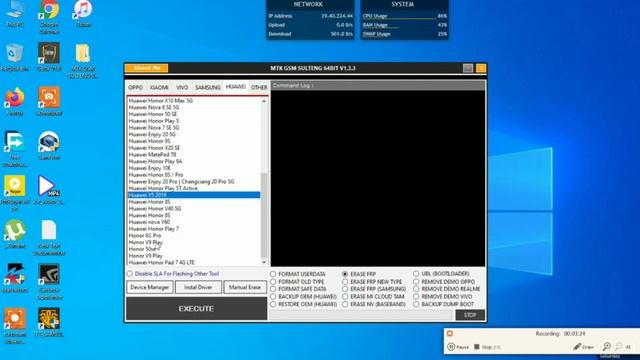
Task: Click the progress bar beside STOP
Action: (362, 315)
